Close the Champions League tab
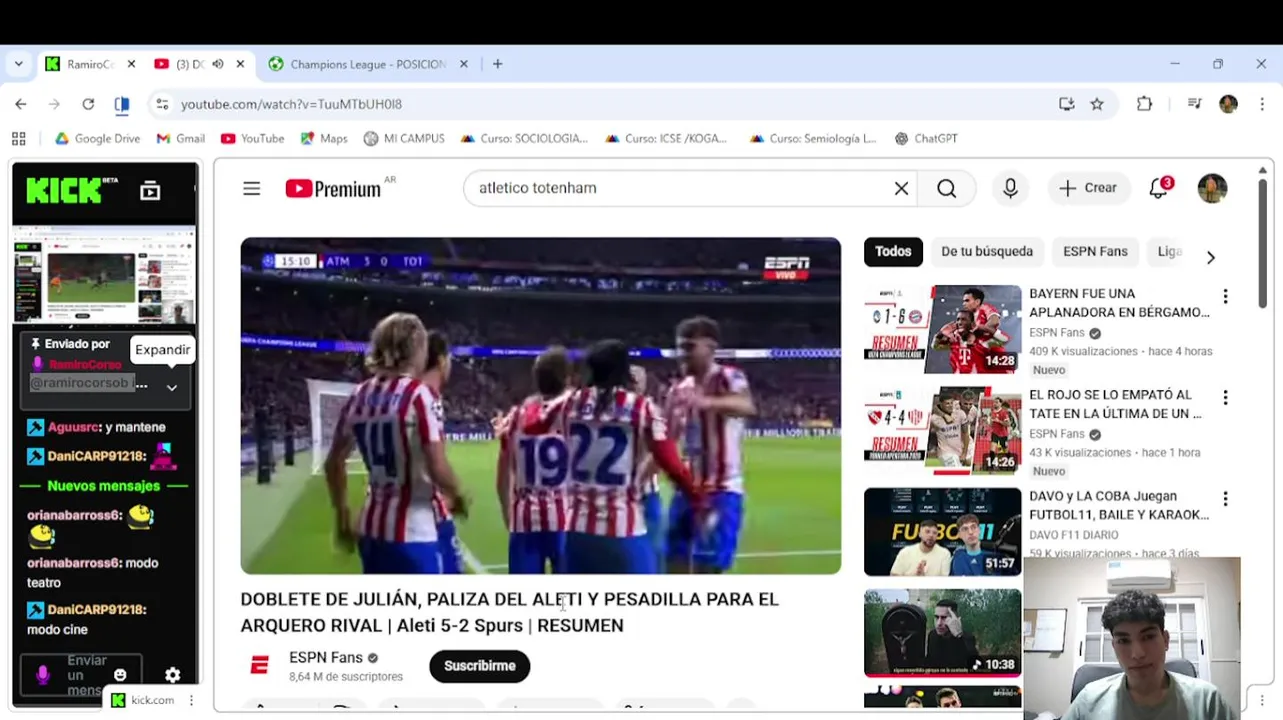The height and width of the screenshot is (720, 1283). 463,64
